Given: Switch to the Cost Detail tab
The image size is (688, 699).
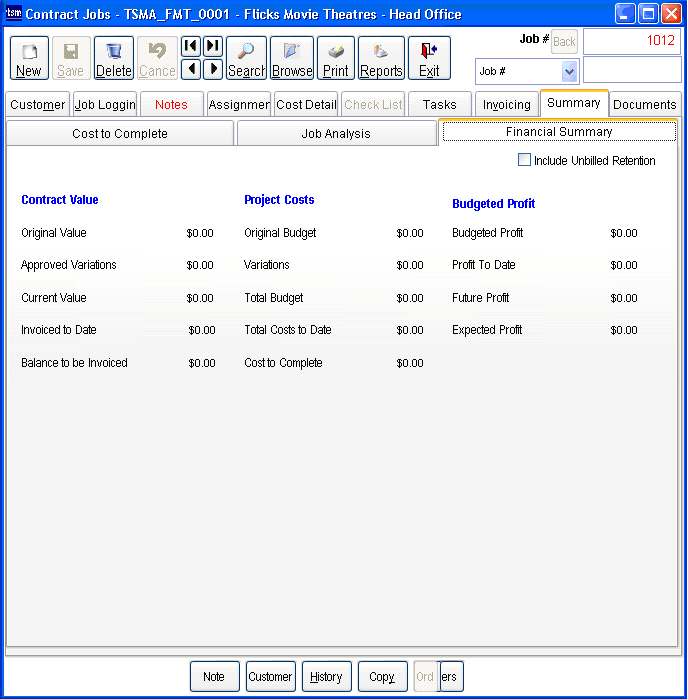Looking at the screenshot, I should tap(306, 104).
